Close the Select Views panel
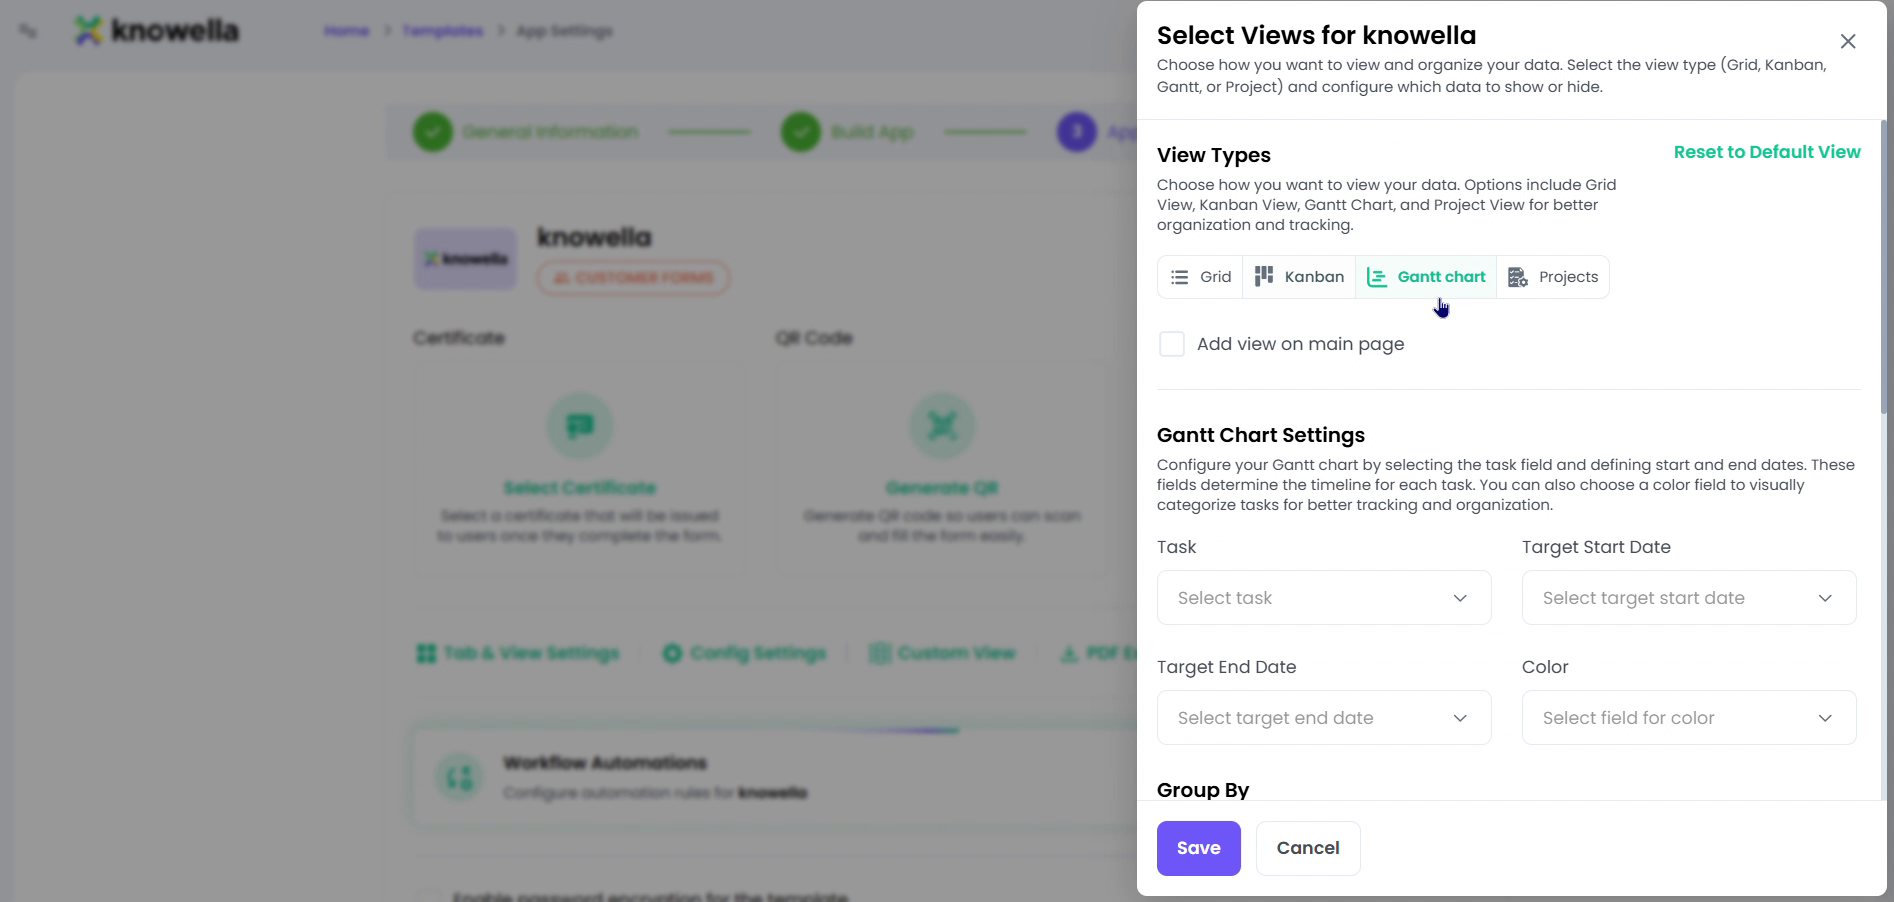This screenshot has height=902, width=1894. coord(1848,41)
